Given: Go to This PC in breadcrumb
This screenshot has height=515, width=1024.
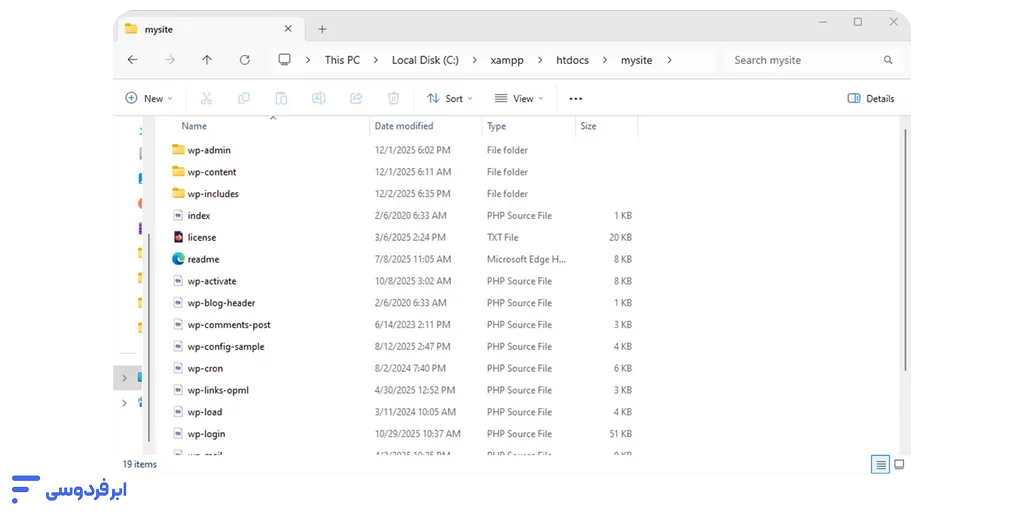Looking at the screenshot, I should (x=342, y=60).
